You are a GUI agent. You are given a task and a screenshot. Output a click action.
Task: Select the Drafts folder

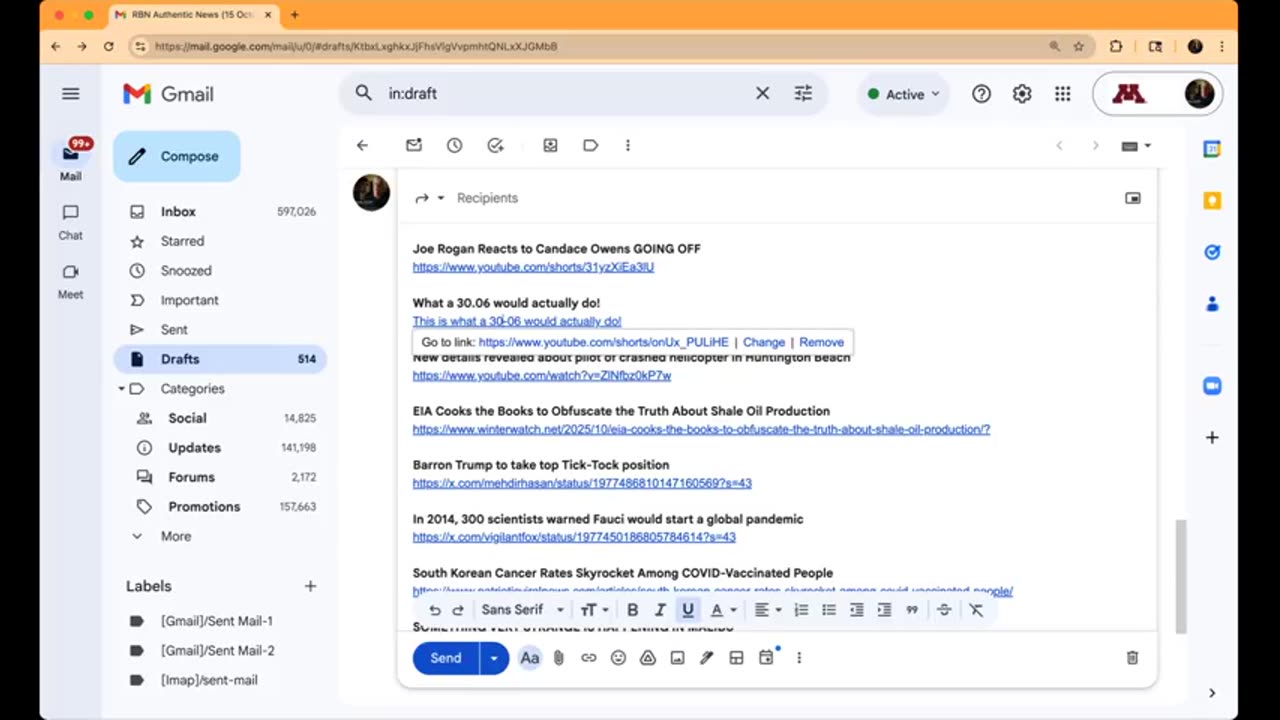tap(220, 359)
